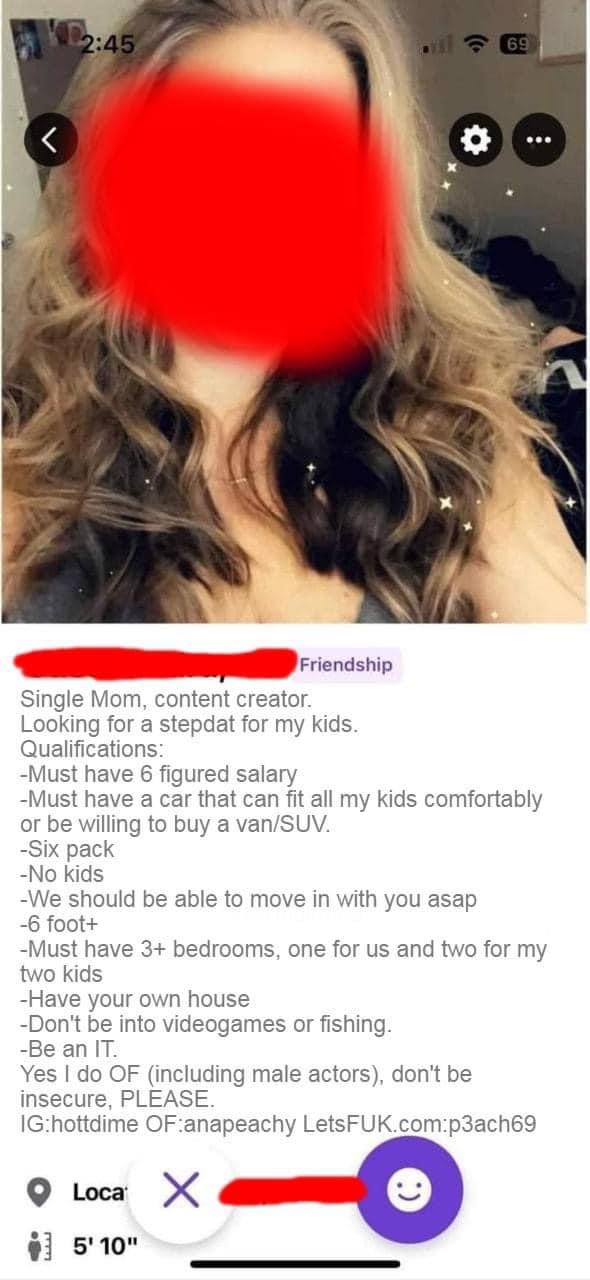Open profile settings via gear icon
This screenshot has height=1280, width=590.
point(478,140)
